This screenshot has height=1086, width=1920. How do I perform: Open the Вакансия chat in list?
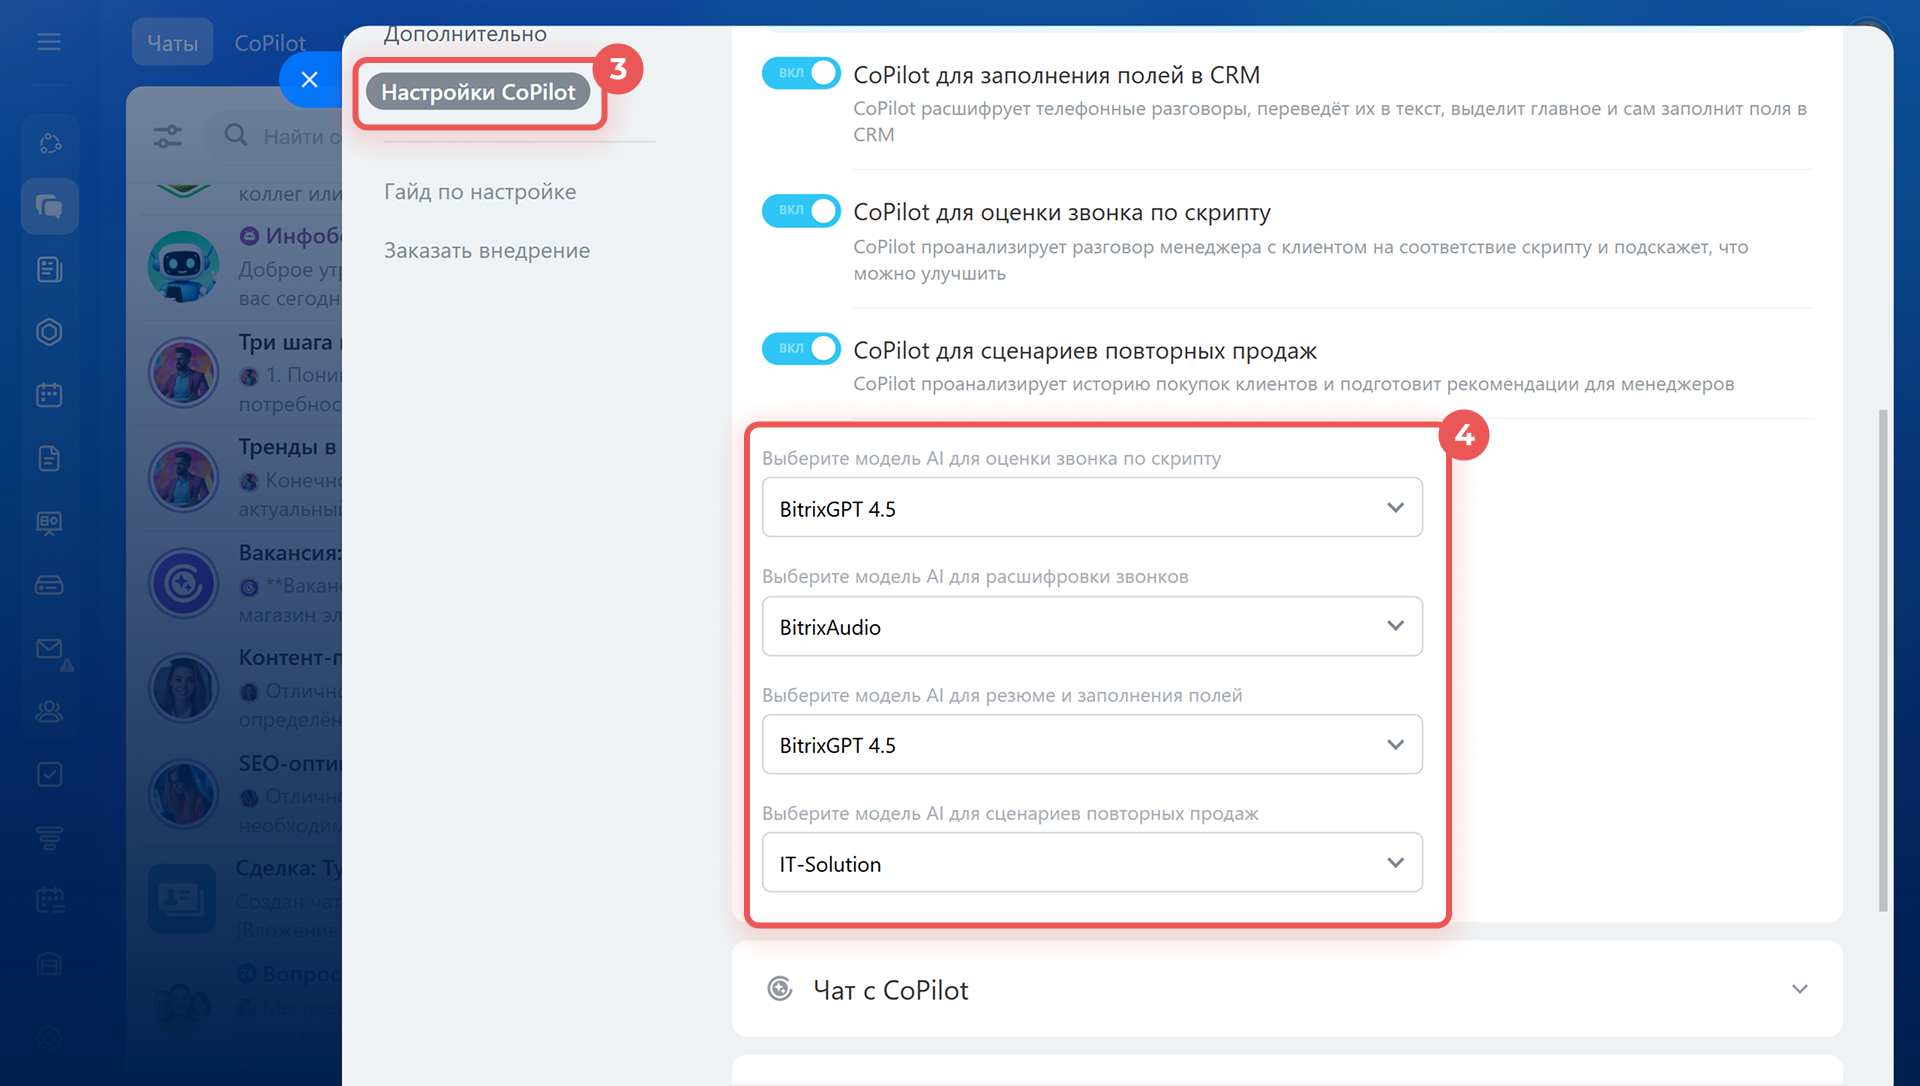[240, 583]
